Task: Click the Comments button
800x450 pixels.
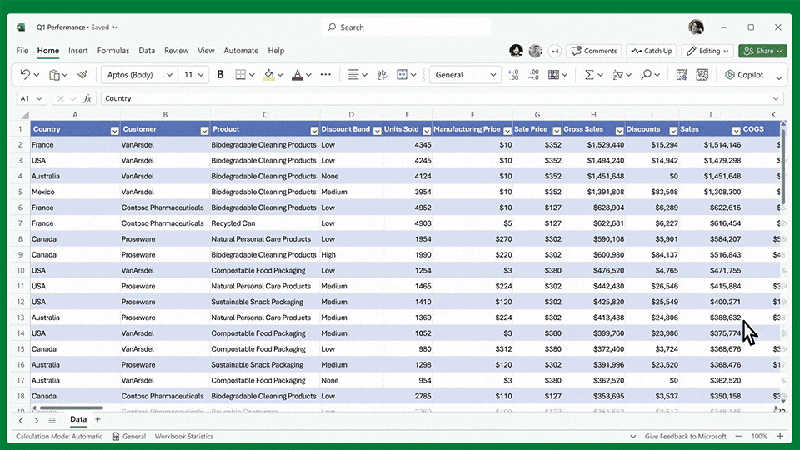Action: click(x=595, y=50)
